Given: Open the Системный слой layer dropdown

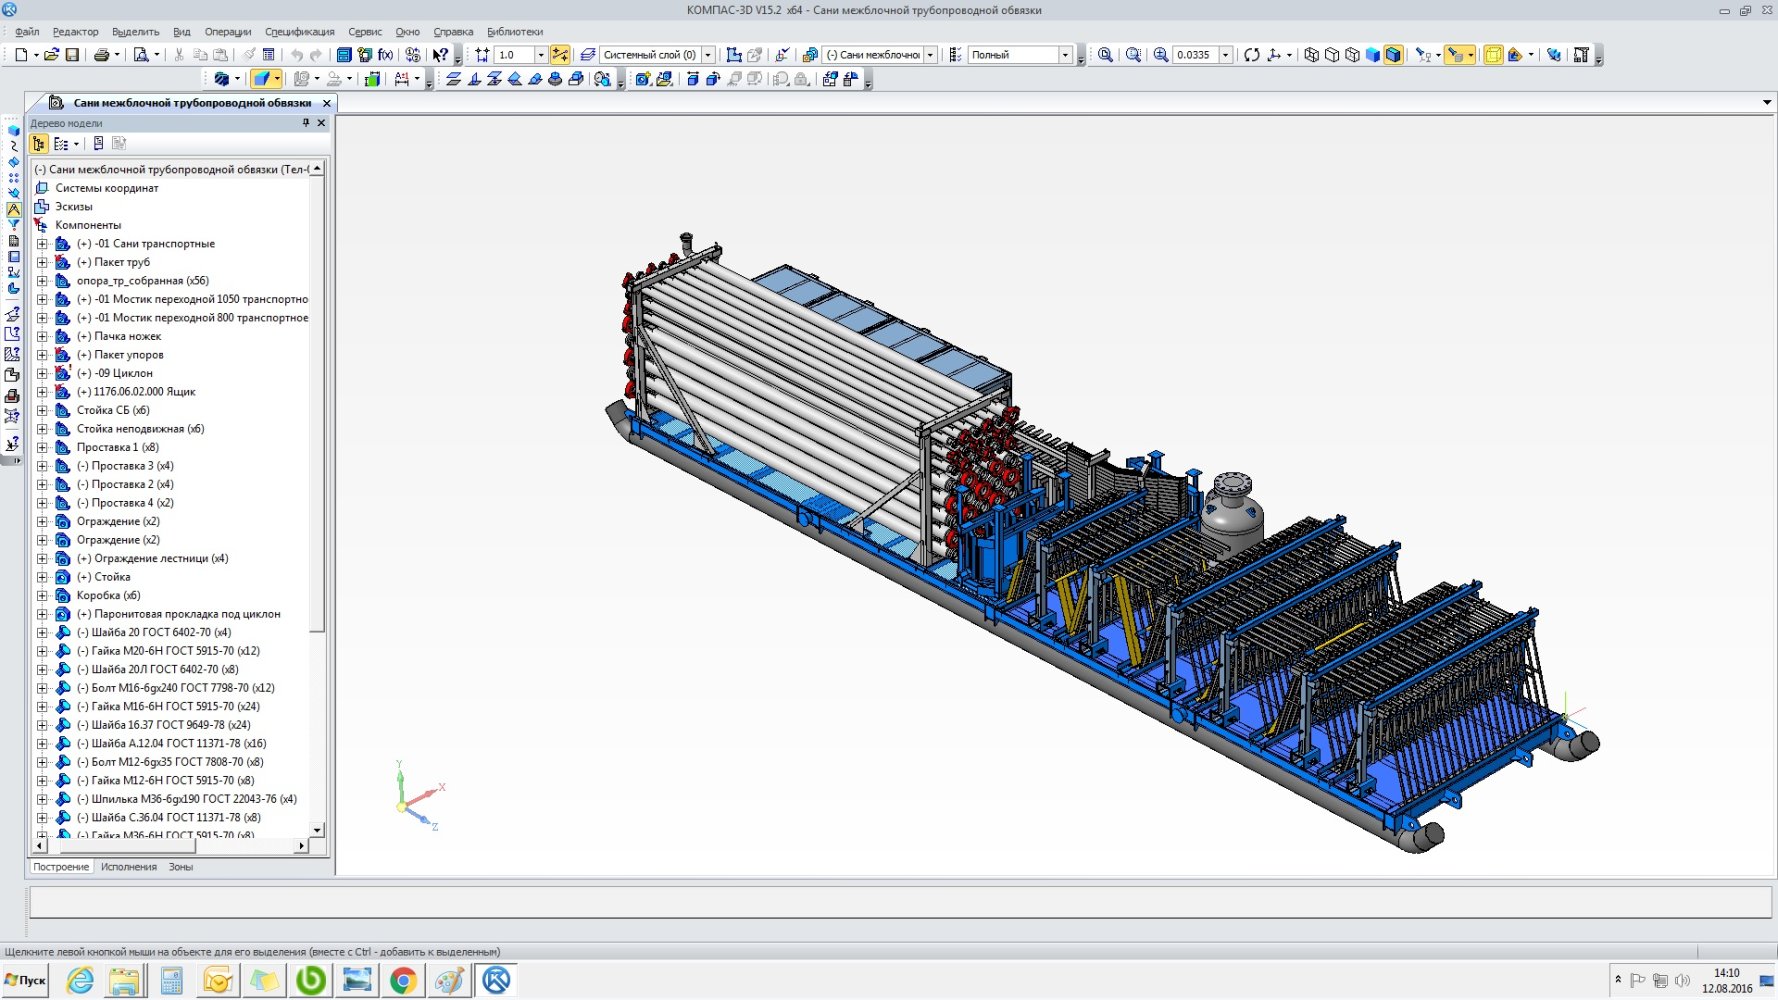Looking at the screenshot, I should pyautogui.click(x=708, y=55).
